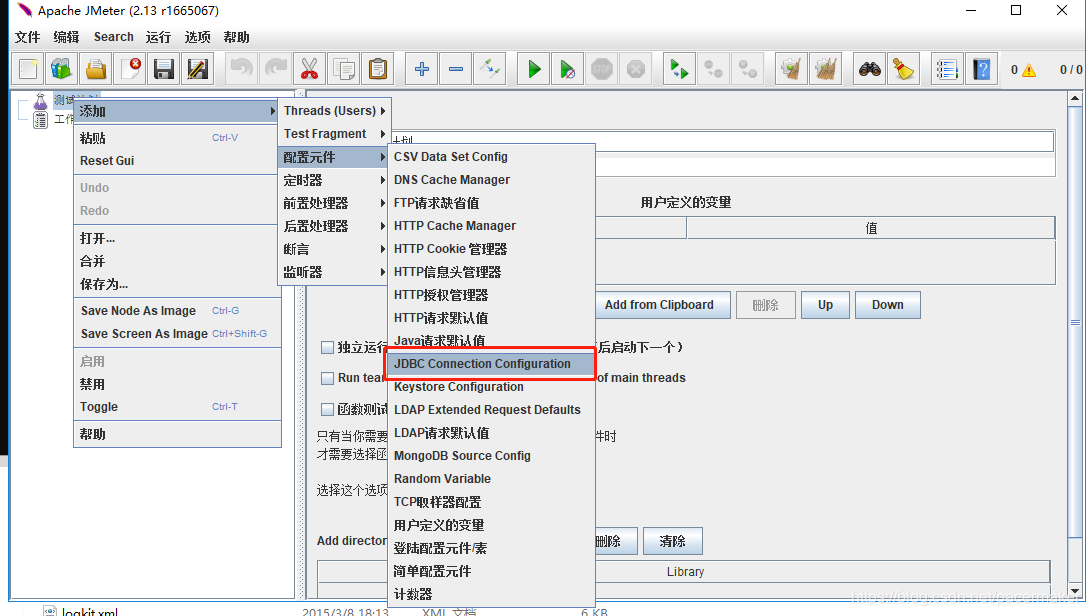This screenshot has width=1091, height=616.
Task: Click the Toggle enable/disable icon
Action: 490,69
